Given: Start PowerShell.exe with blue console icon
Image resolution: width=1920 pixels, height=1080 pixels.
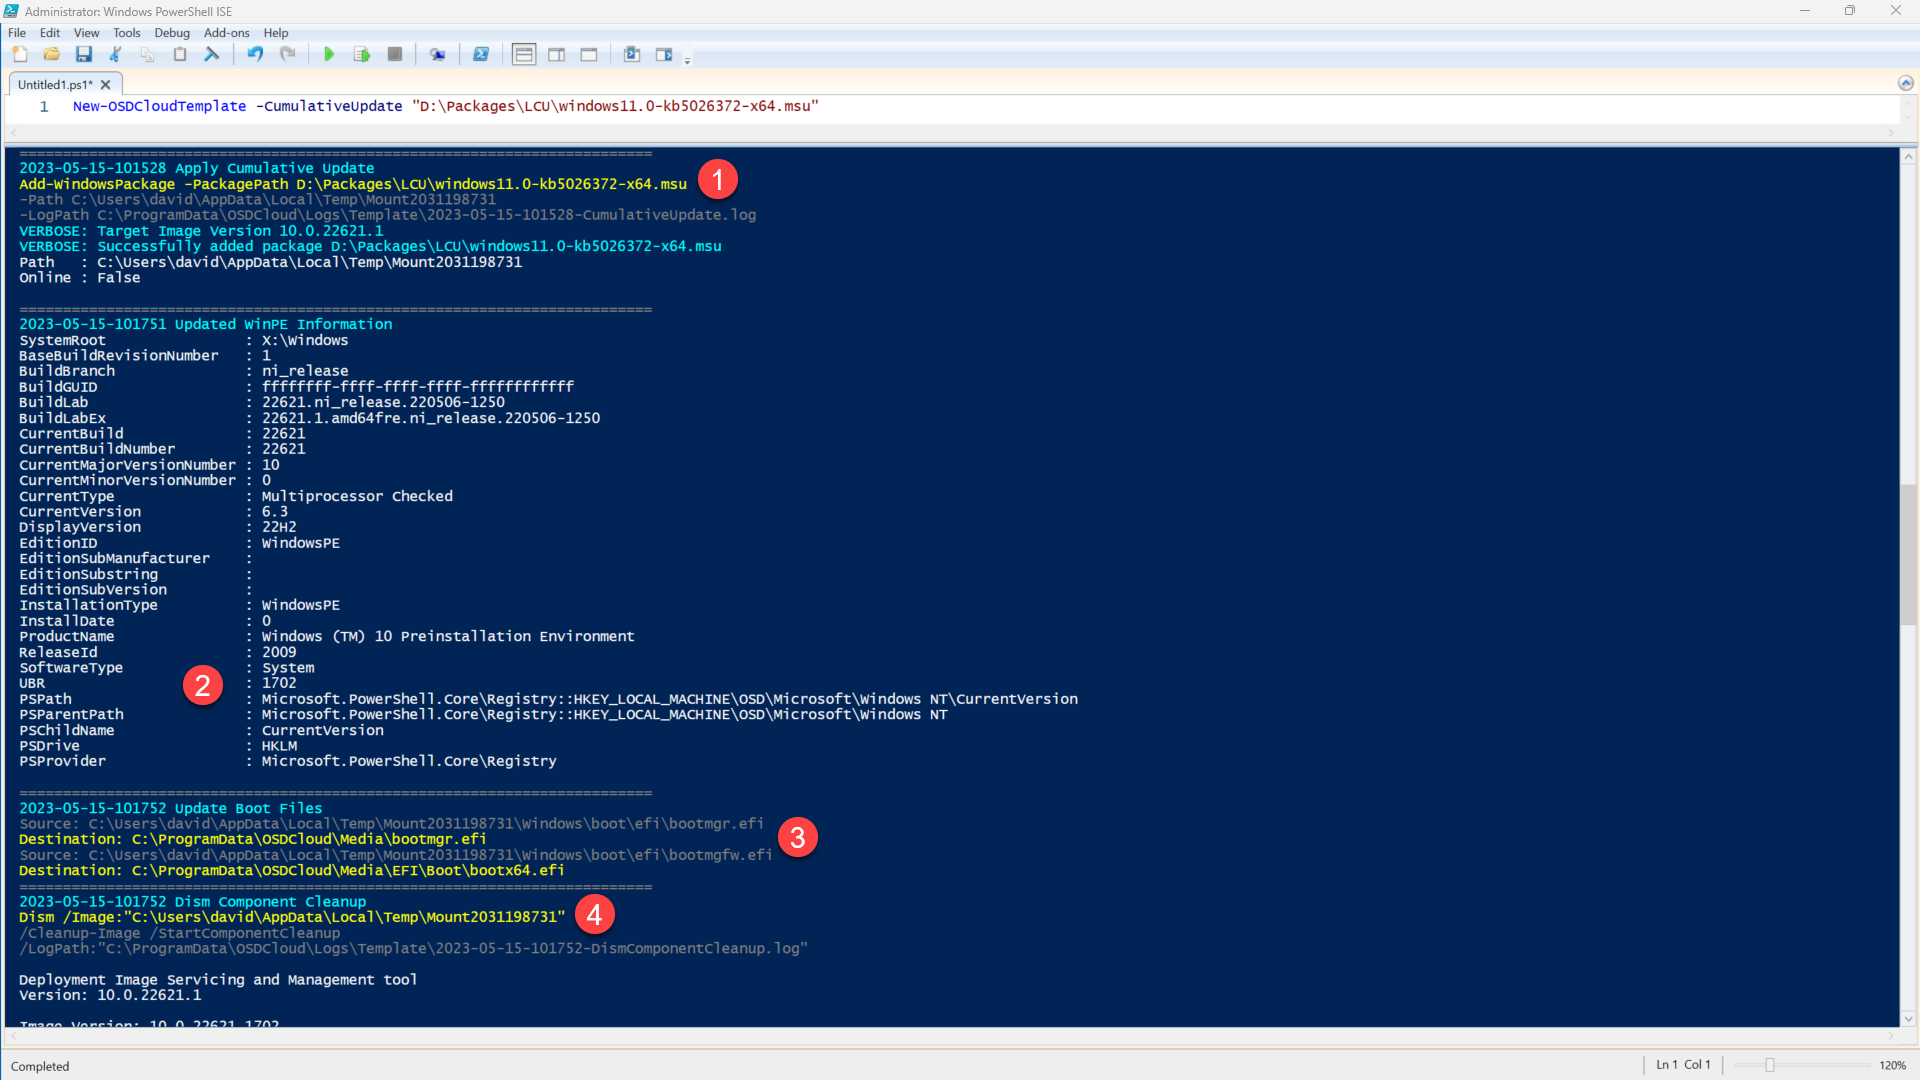Looking at the screenshot, I should (x=481, y=55).
